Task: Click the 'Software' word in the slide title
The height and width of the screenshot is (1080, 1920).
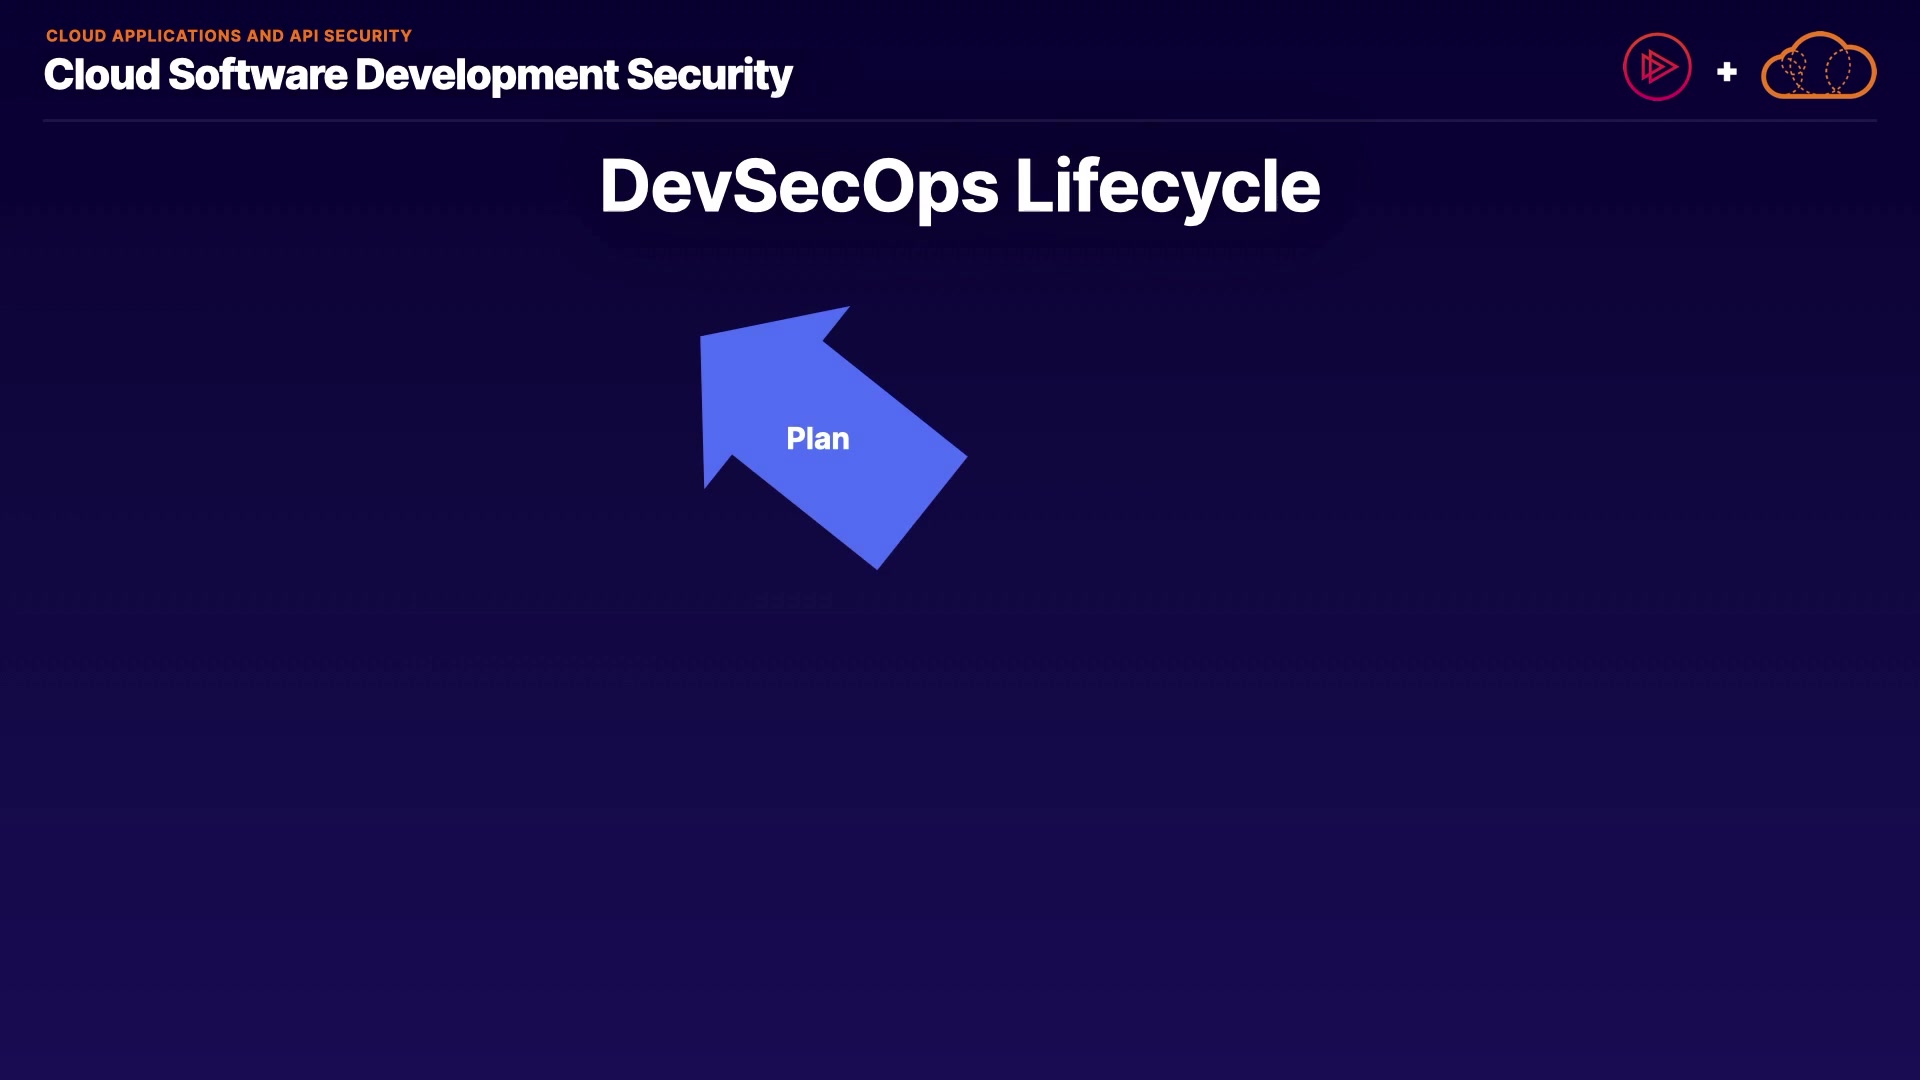Action: (257, 75)
